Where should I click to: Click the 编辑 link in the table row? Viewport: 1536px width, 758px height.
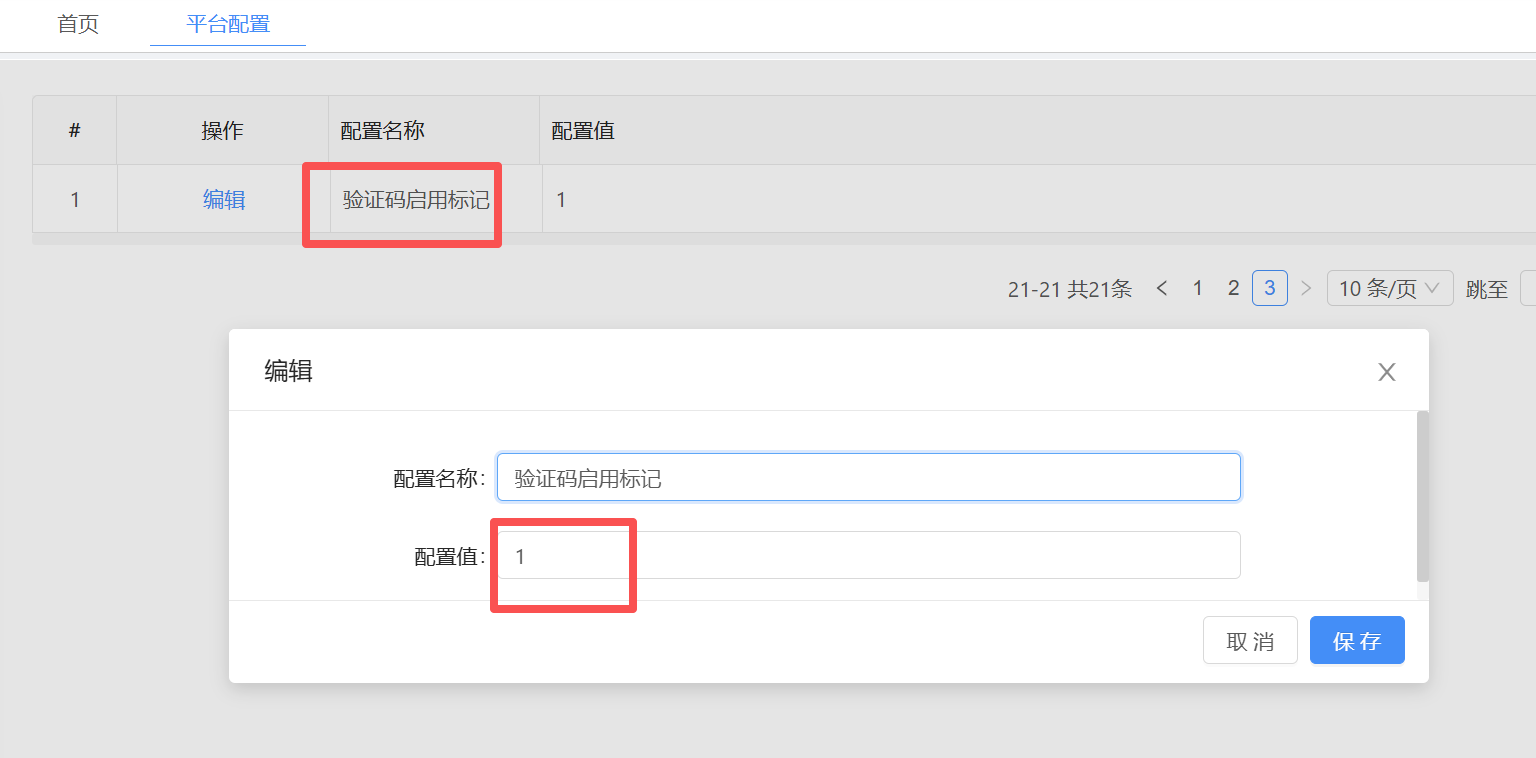223,199
